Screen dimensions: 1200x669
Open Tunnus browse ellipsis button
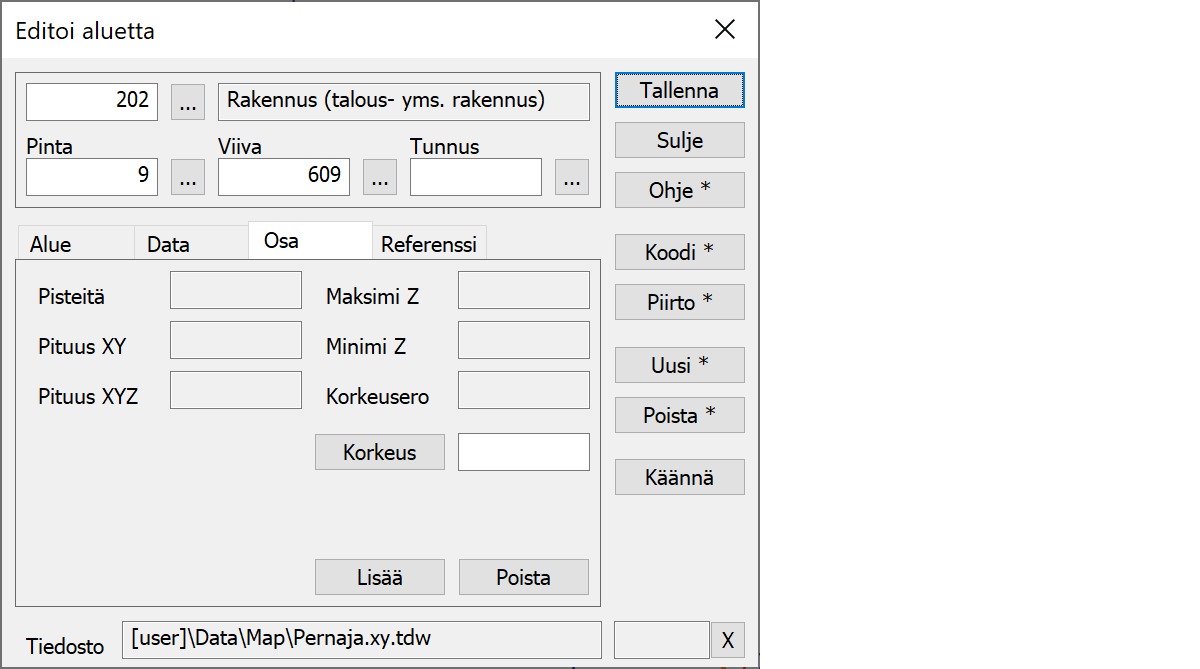571,177
